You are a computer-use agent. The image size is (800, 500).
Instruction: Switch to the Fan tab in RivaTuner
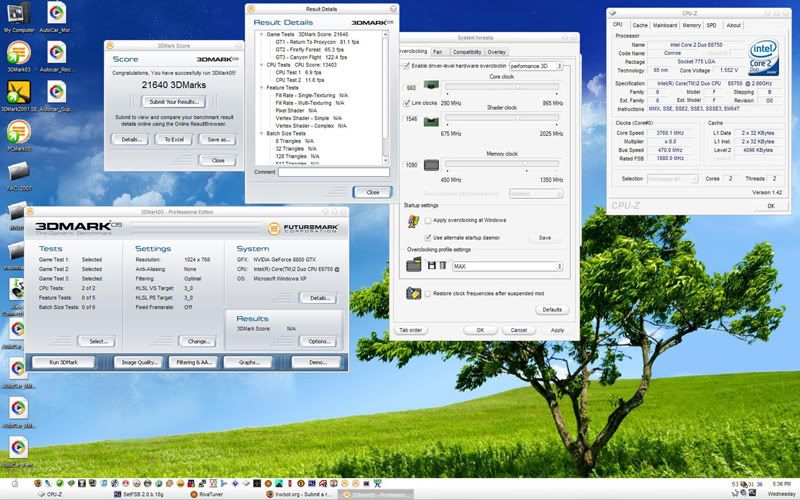[438, 52]
